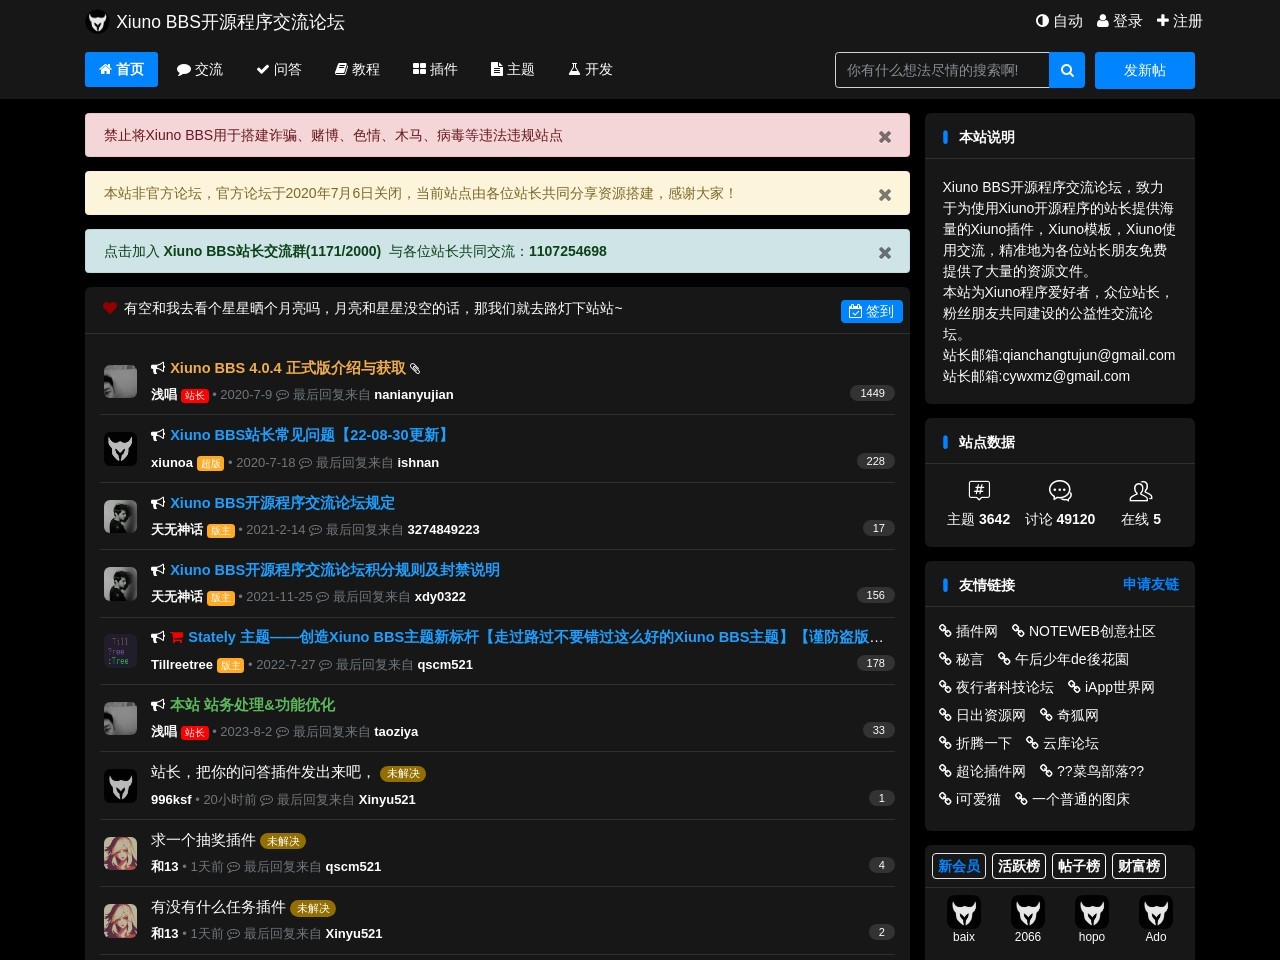
Task: Select the 财富榜 tab
Action: click(x=1139, y=866)
